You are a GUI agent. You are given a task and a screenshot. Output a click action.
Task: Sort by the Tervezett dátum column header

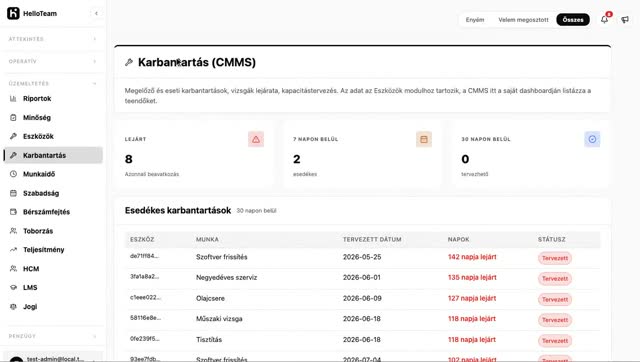pyautogui.click(x=372, y=239)
